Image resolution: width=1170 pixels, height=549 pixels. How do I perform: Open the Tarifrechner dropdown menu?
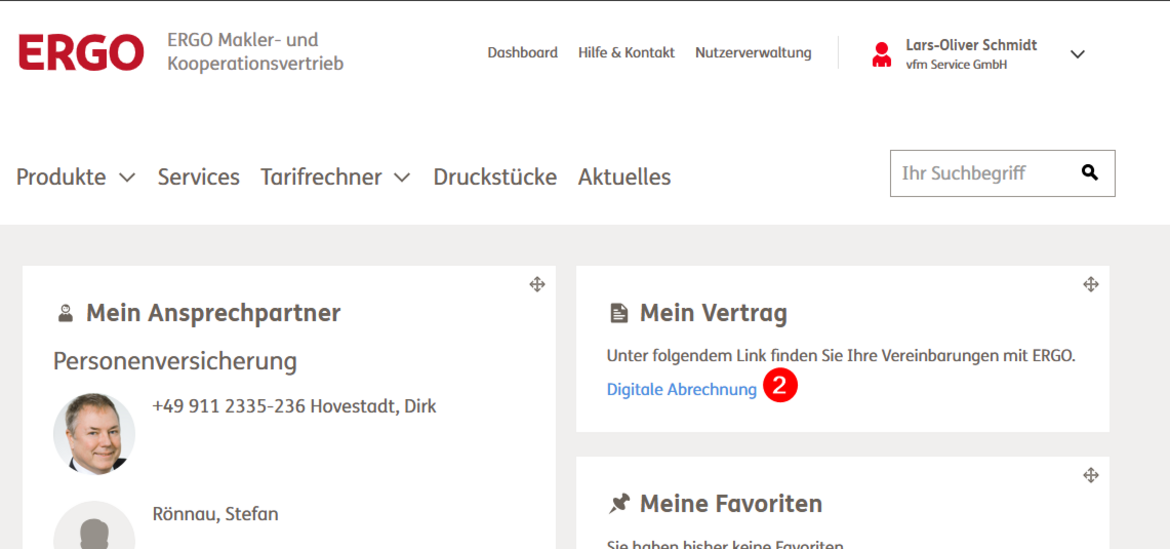tap(336, 178)
